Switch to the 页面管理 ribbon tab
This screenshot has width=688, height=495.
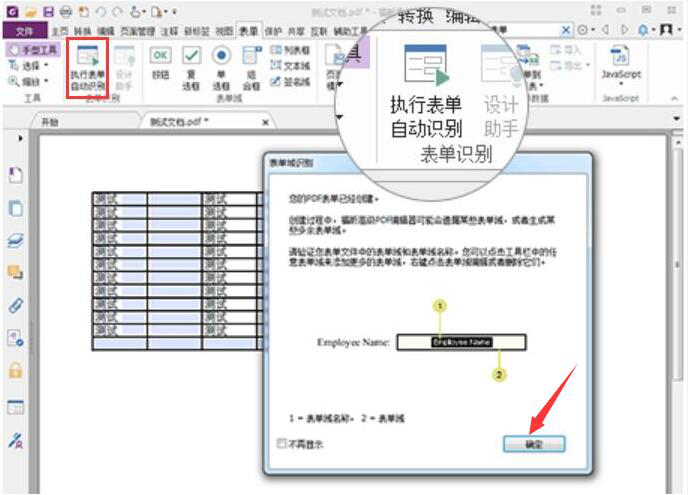point(137,31)
